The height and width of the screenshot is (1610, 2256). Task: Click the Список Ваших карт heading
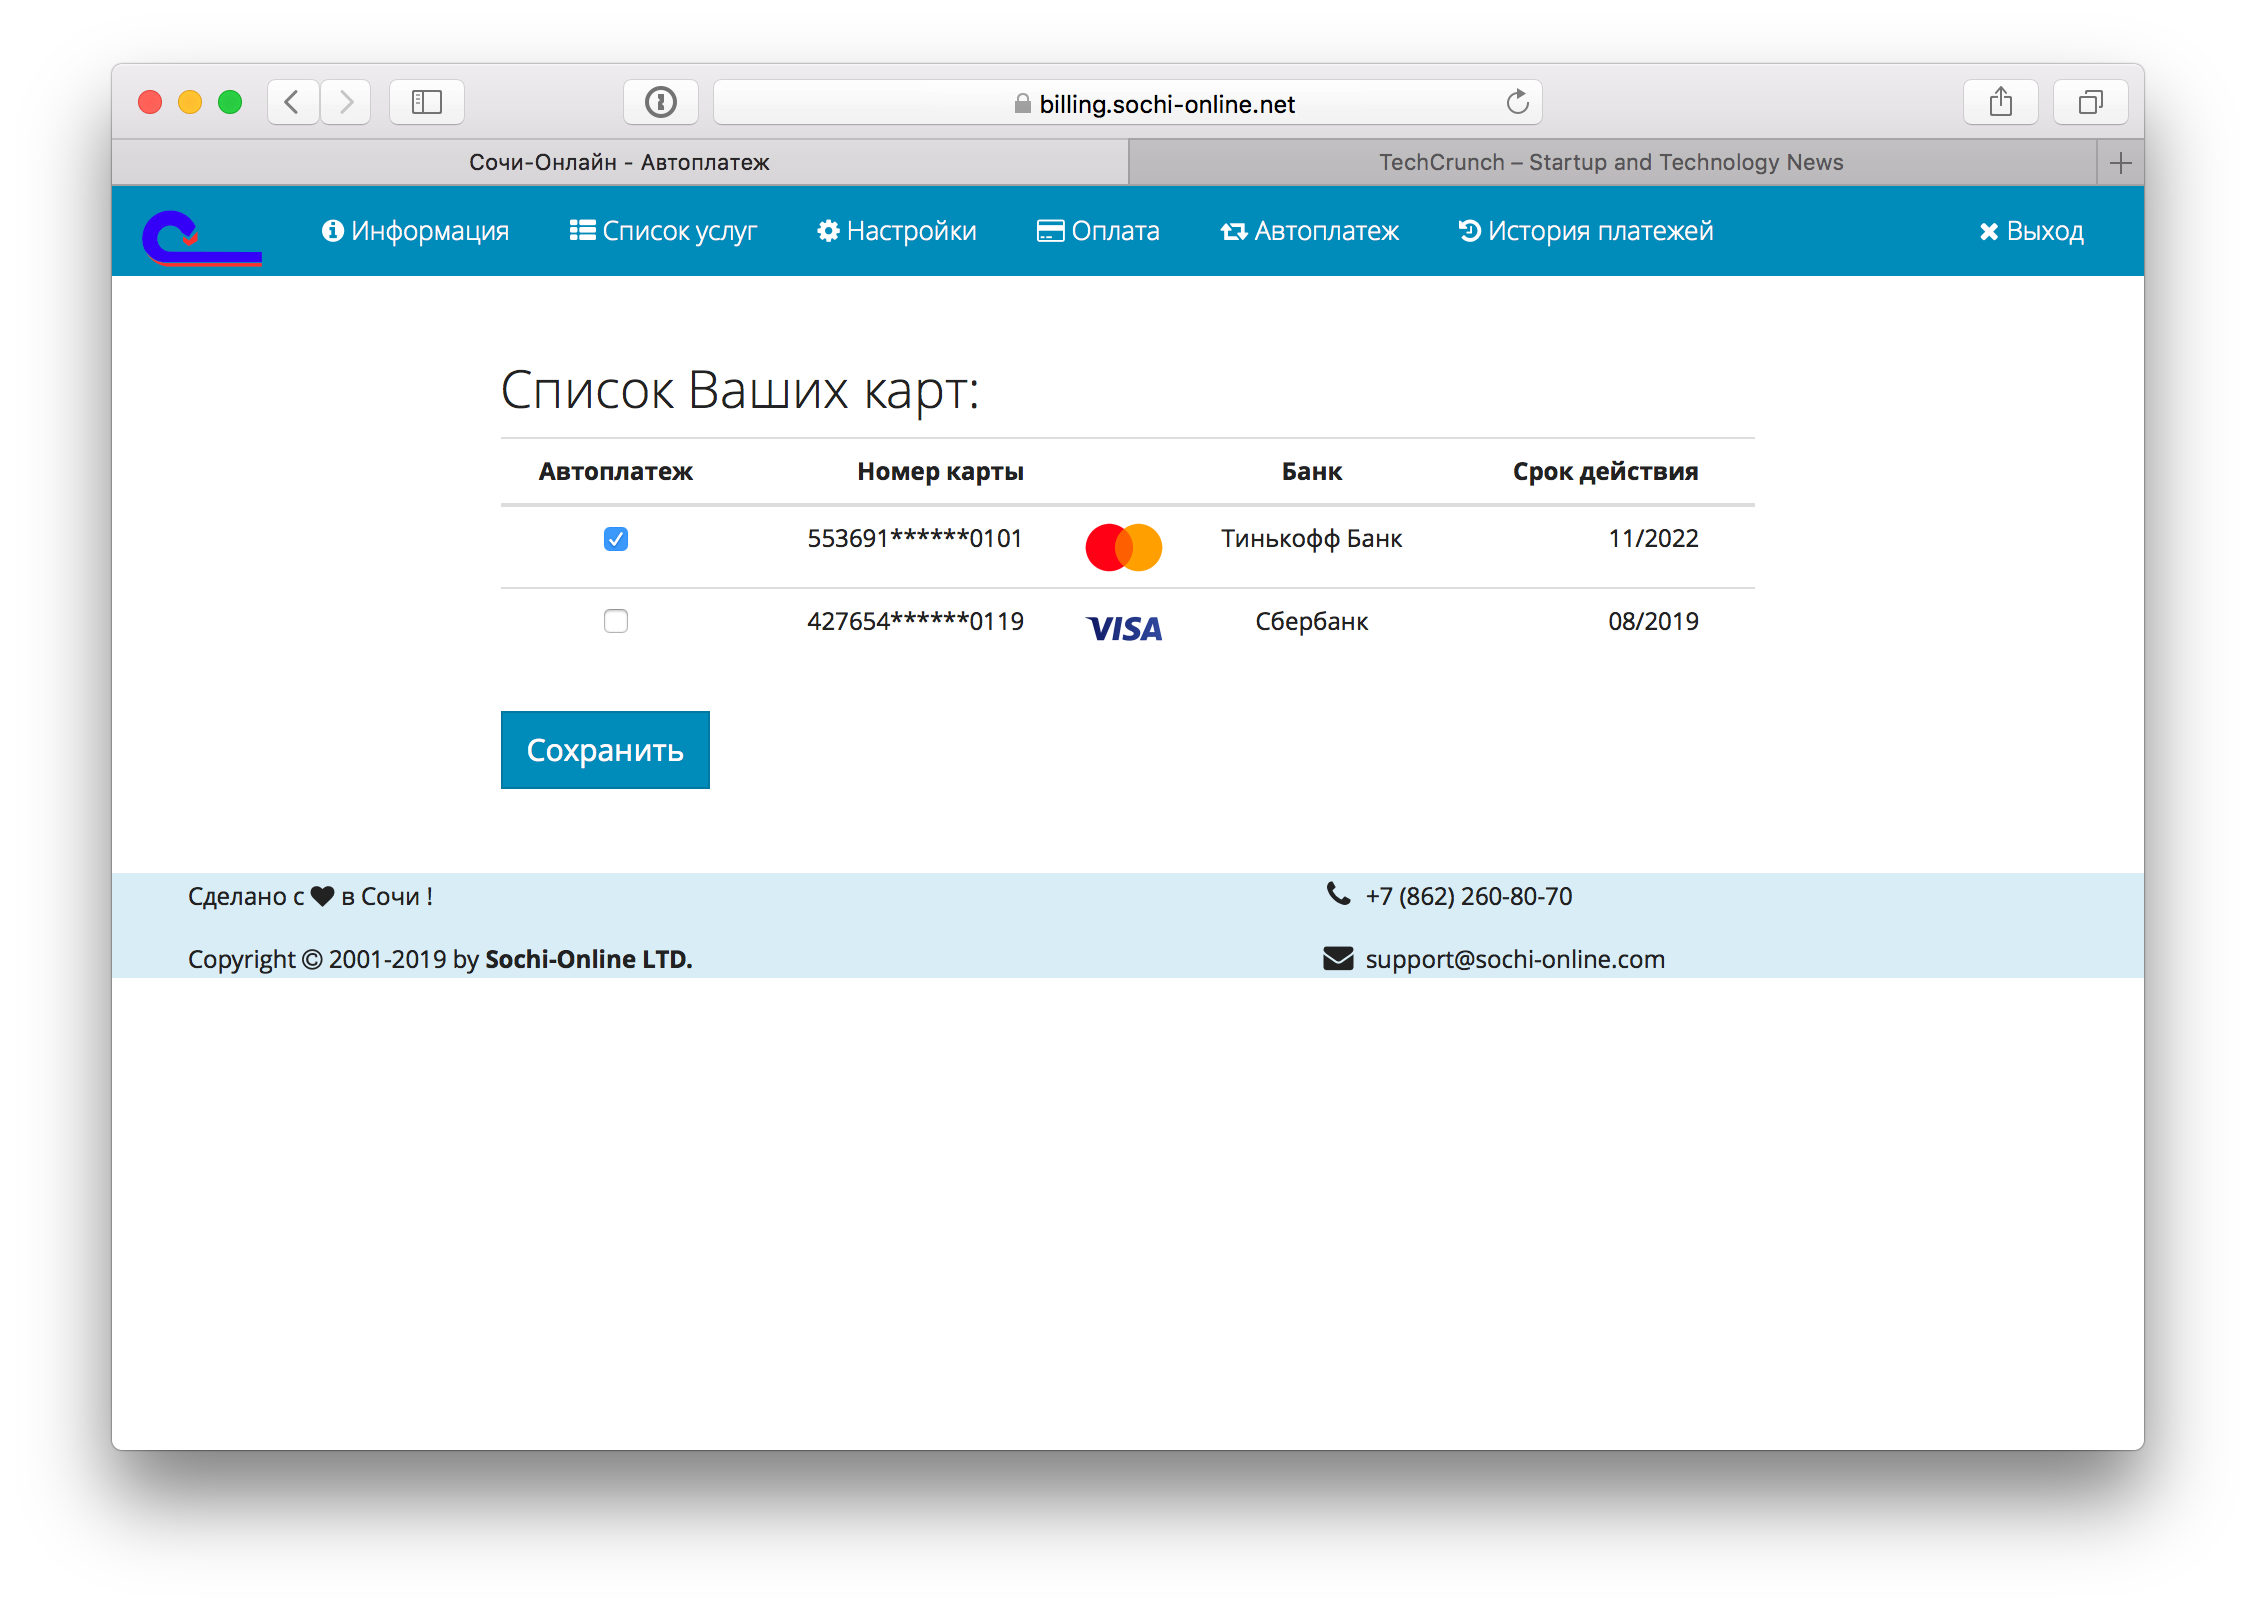[740, 391]
